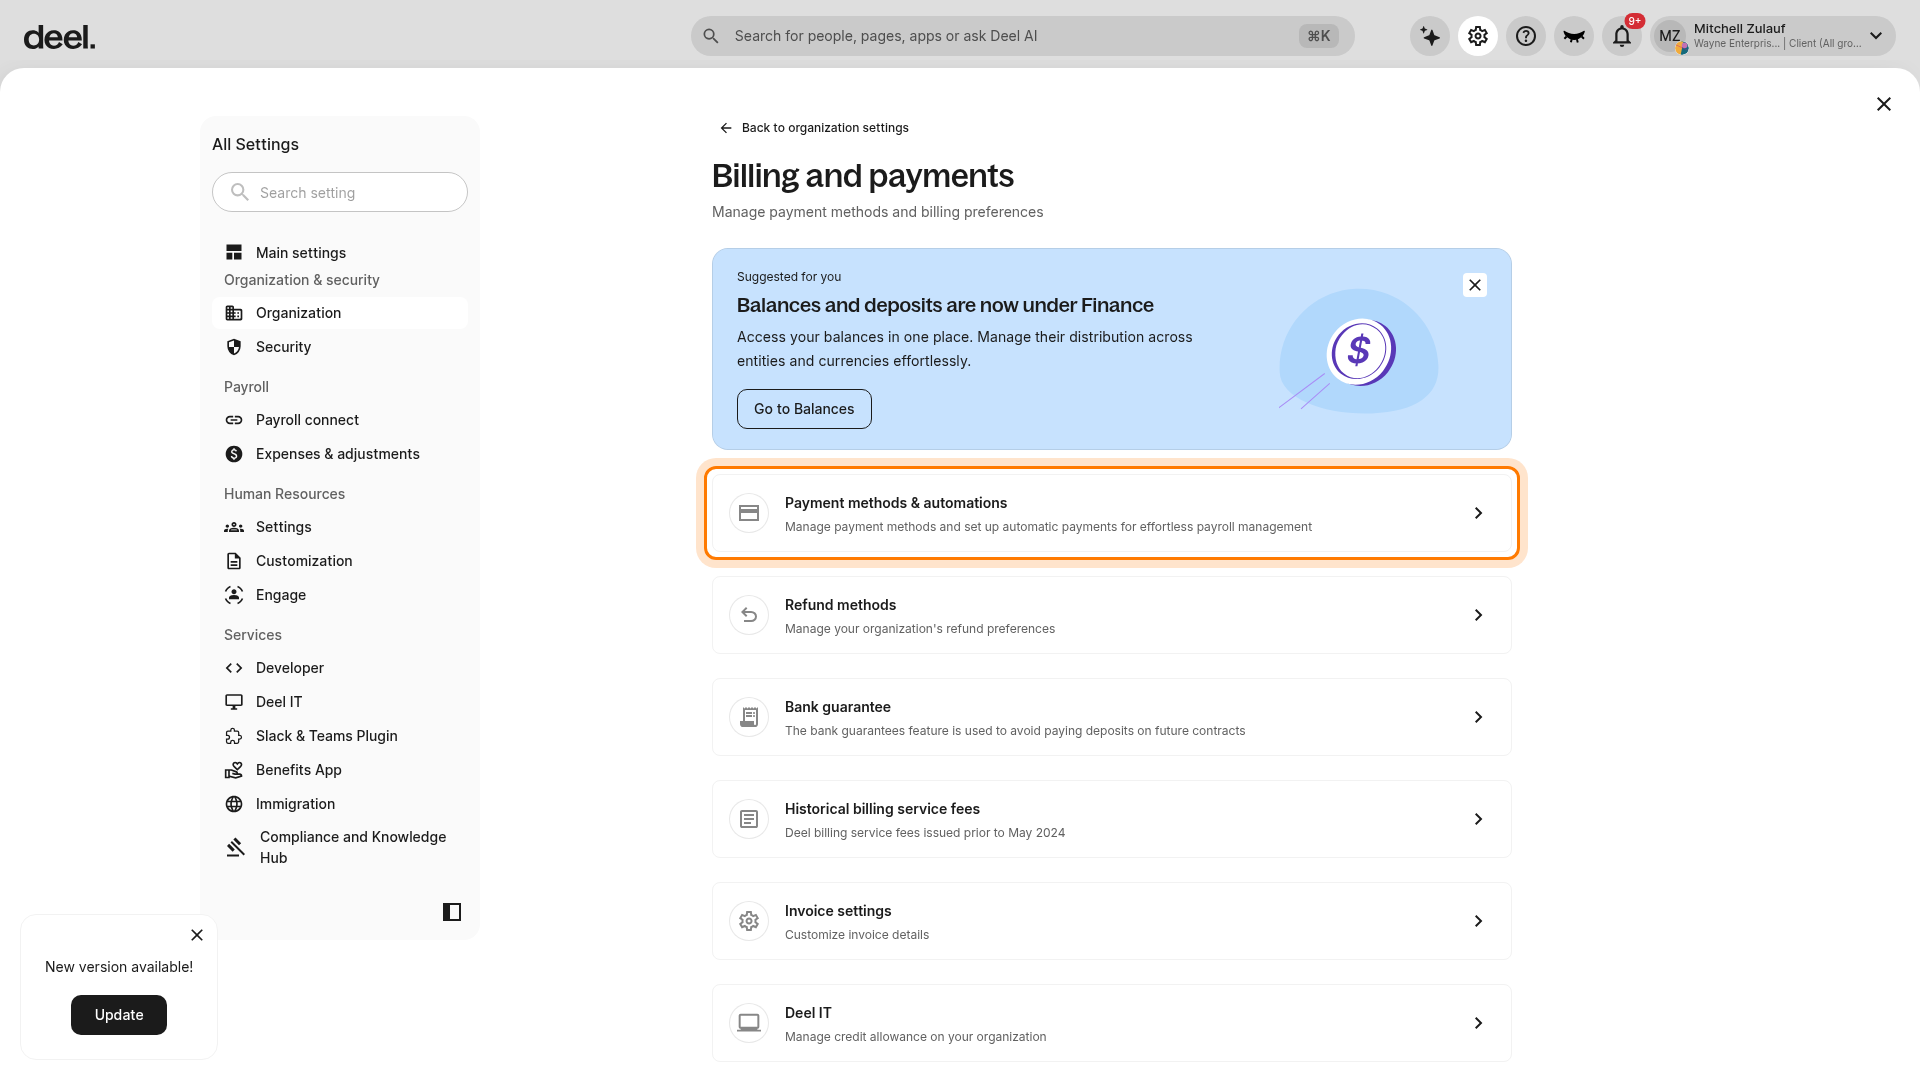Open Engage settings
Screen dimensions: 1920x1080
340,595
